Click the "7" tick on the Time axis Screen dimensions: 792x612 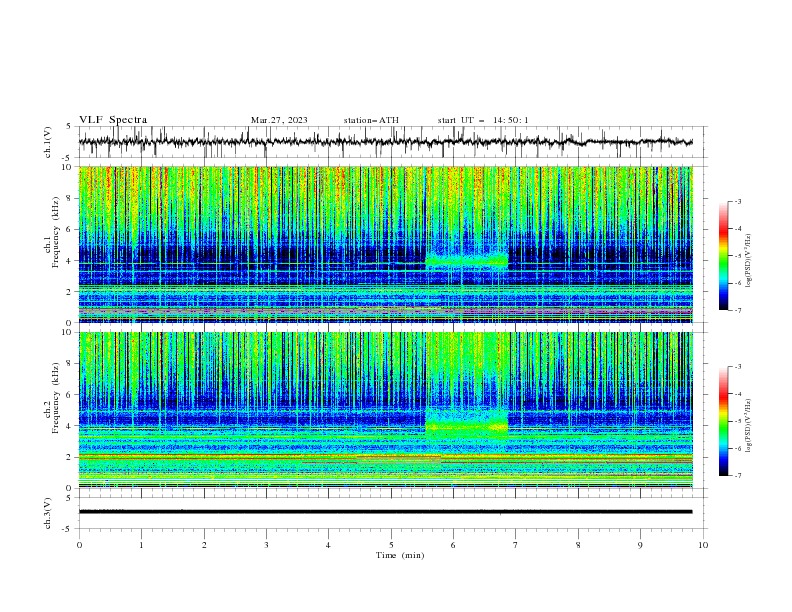pyautogui.click(x=516, y=545)
